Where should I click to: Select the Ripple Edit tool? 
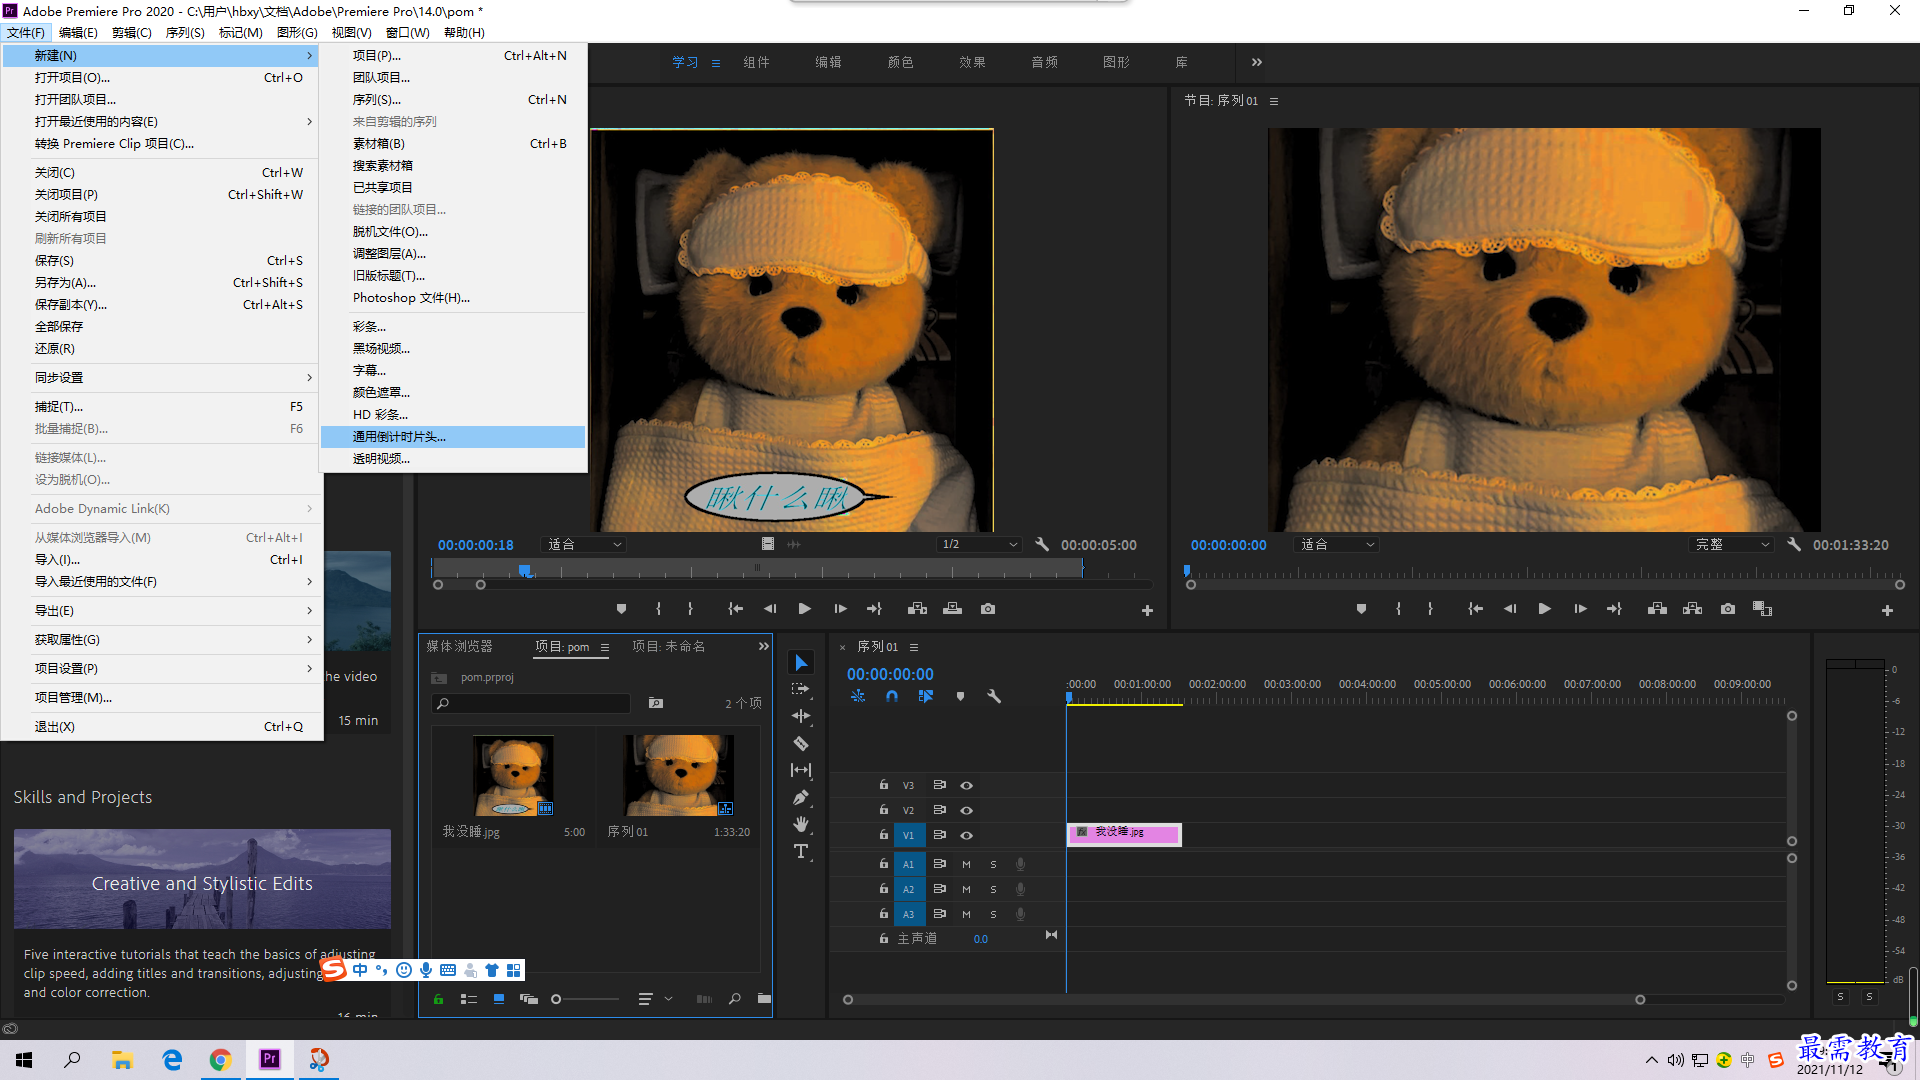[x=801, y=716]
